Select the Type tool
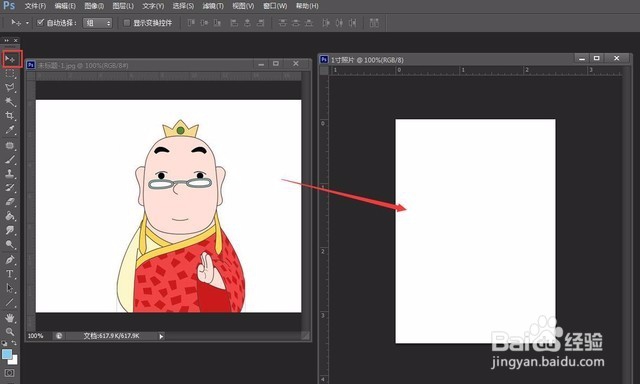Screen dimensions: 640x384 10,274
